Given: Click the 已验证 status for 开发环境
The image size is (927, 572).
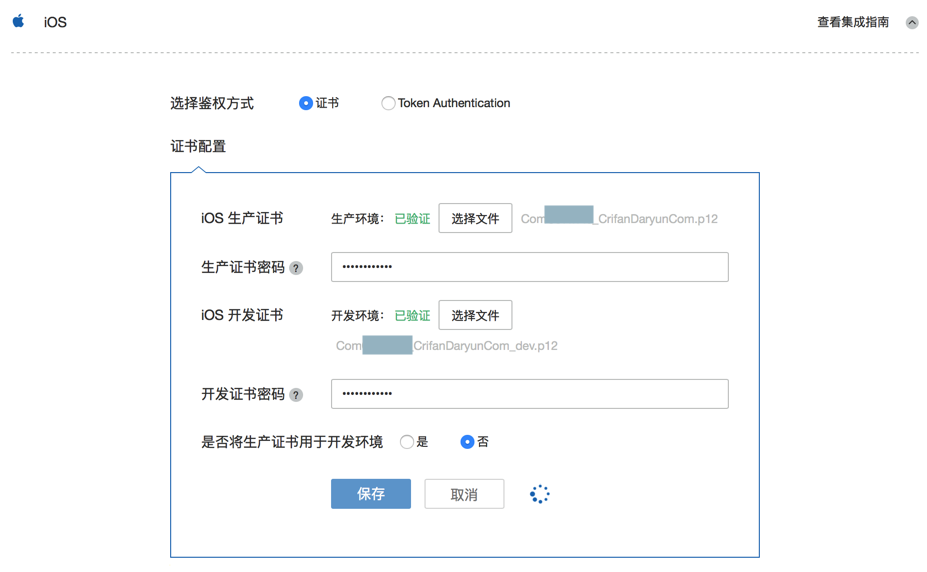Looking at the screenshot, I should (412, 315).
